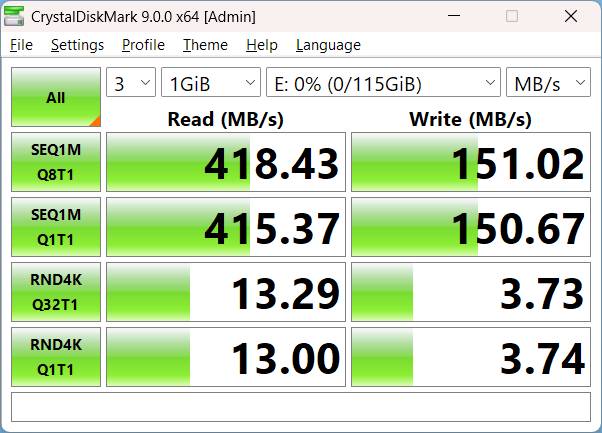Click the empty comment field at bottom
Viewport: 602px width, 433px height.
point(300,406)
